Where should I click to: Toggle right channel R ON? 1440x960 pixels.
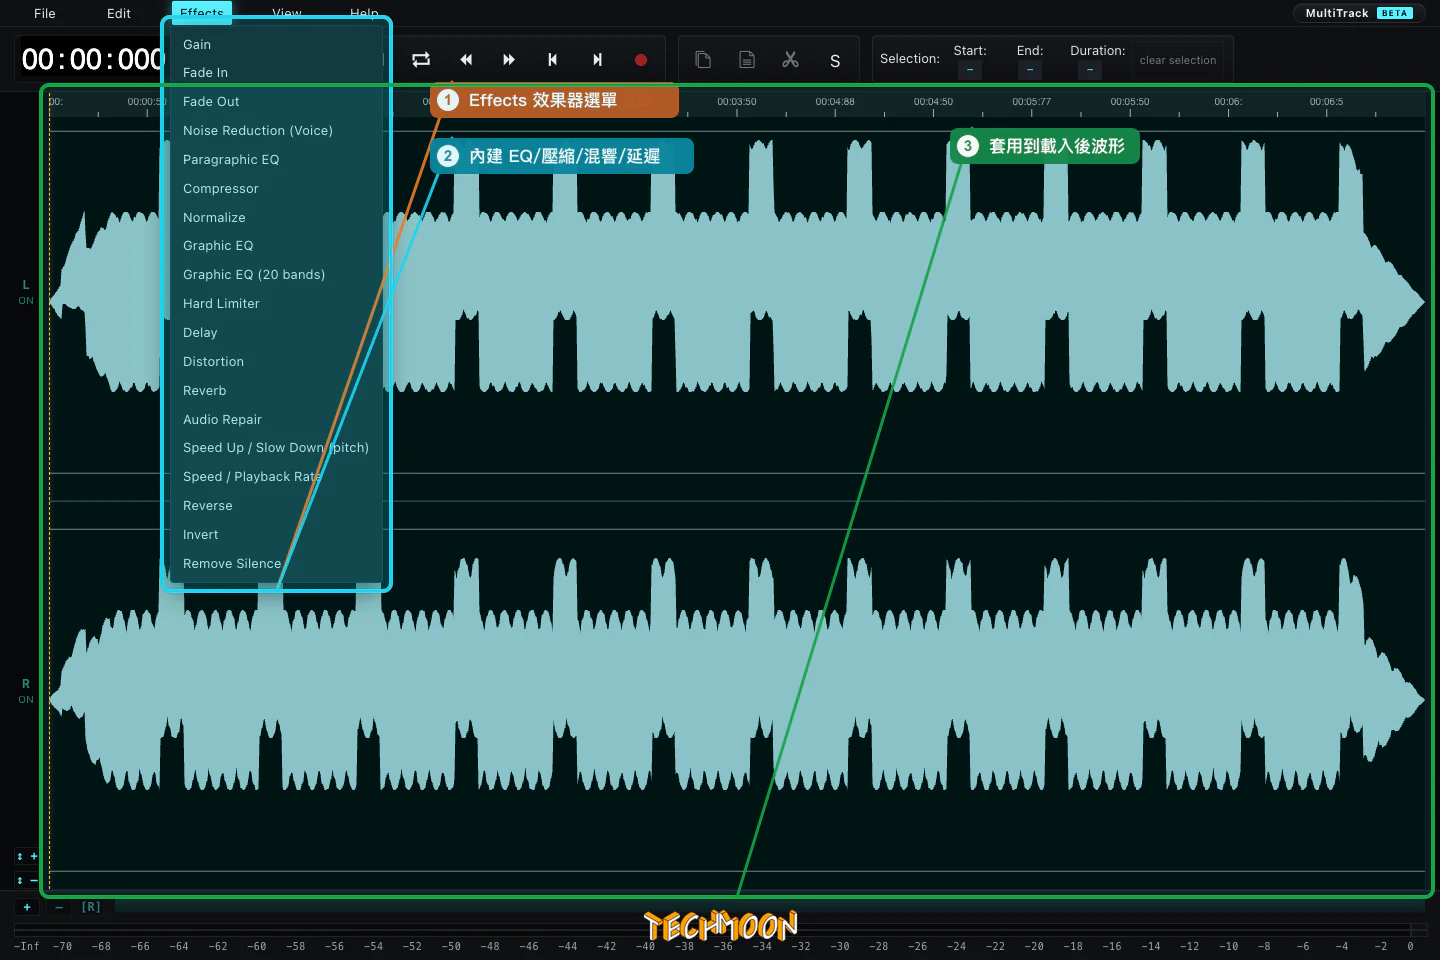coord(26,691)
